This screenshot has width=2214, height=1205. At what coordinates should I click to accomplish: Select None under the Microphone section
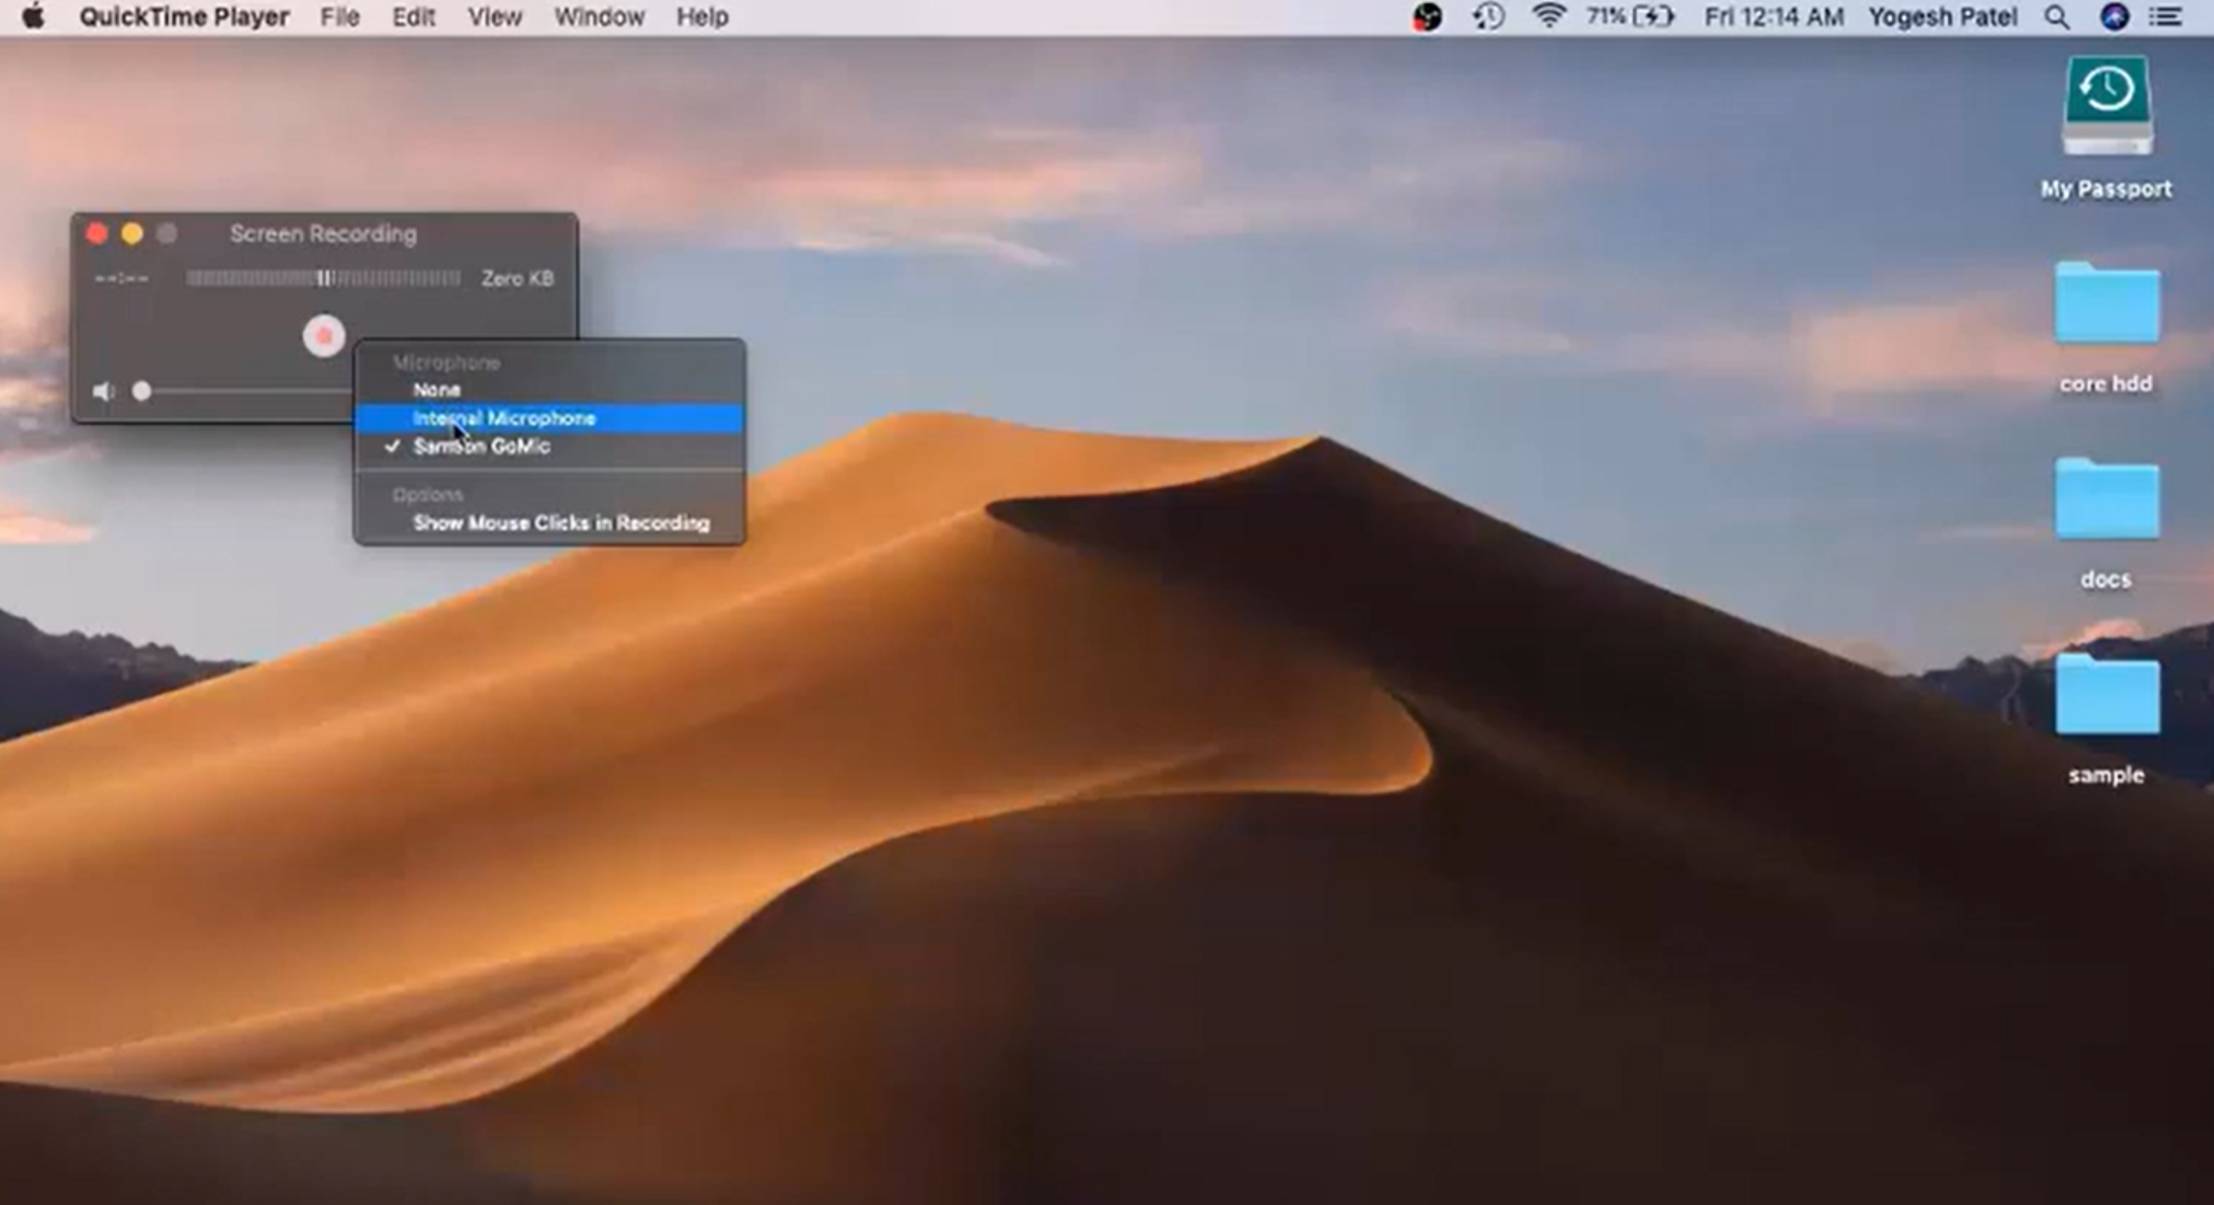coord(436,389)
